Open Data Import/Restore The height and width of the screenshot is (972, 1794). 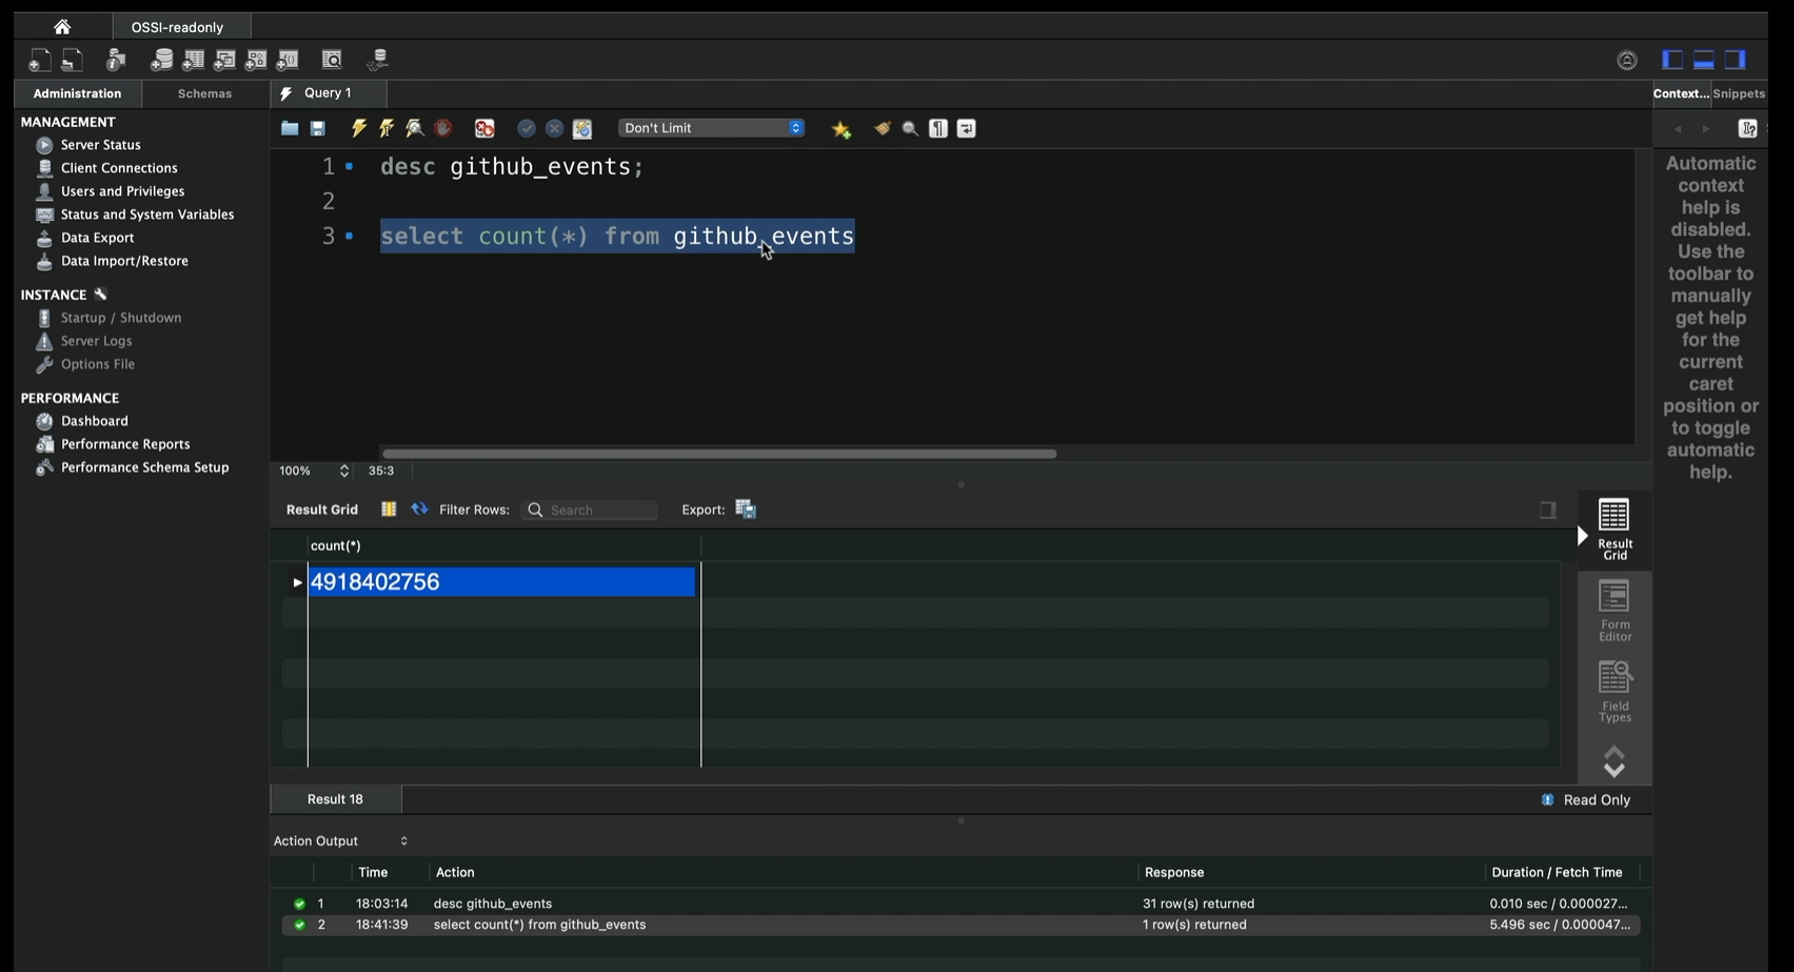click(124, 261)
